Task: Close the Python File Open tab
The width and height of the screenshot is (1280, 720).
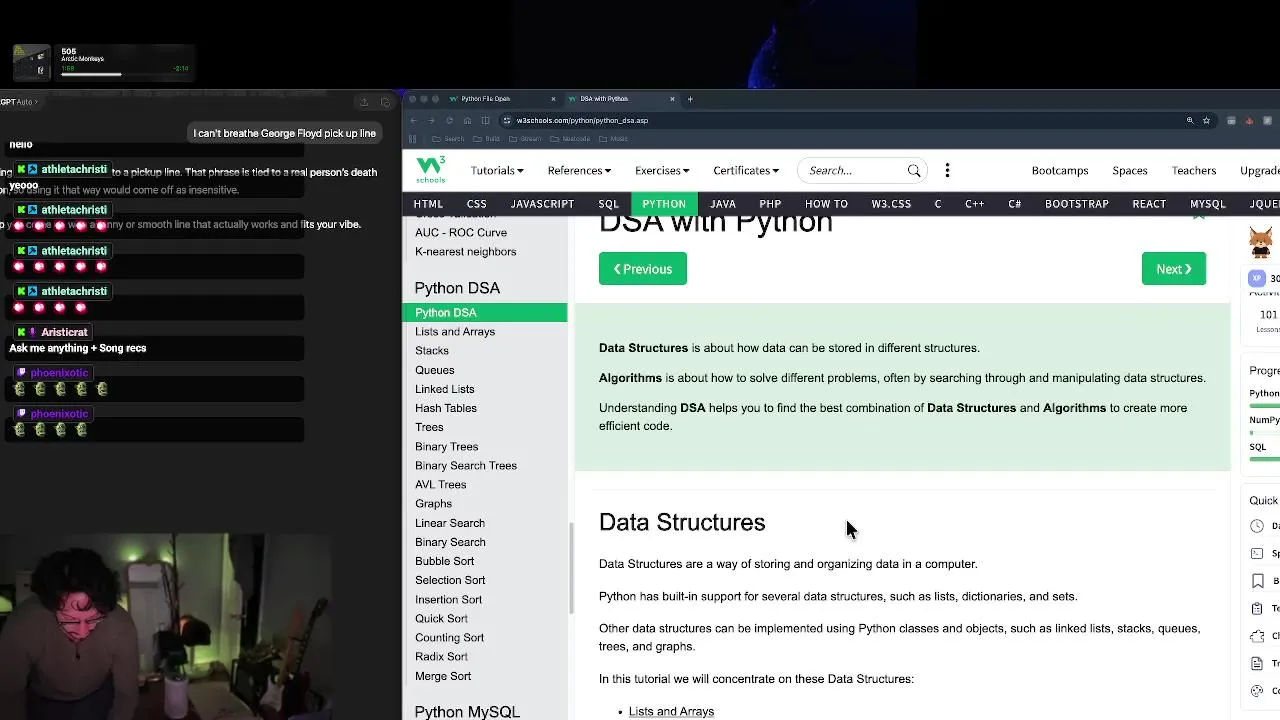Action: pyautogui.click(x=553, y=99)
